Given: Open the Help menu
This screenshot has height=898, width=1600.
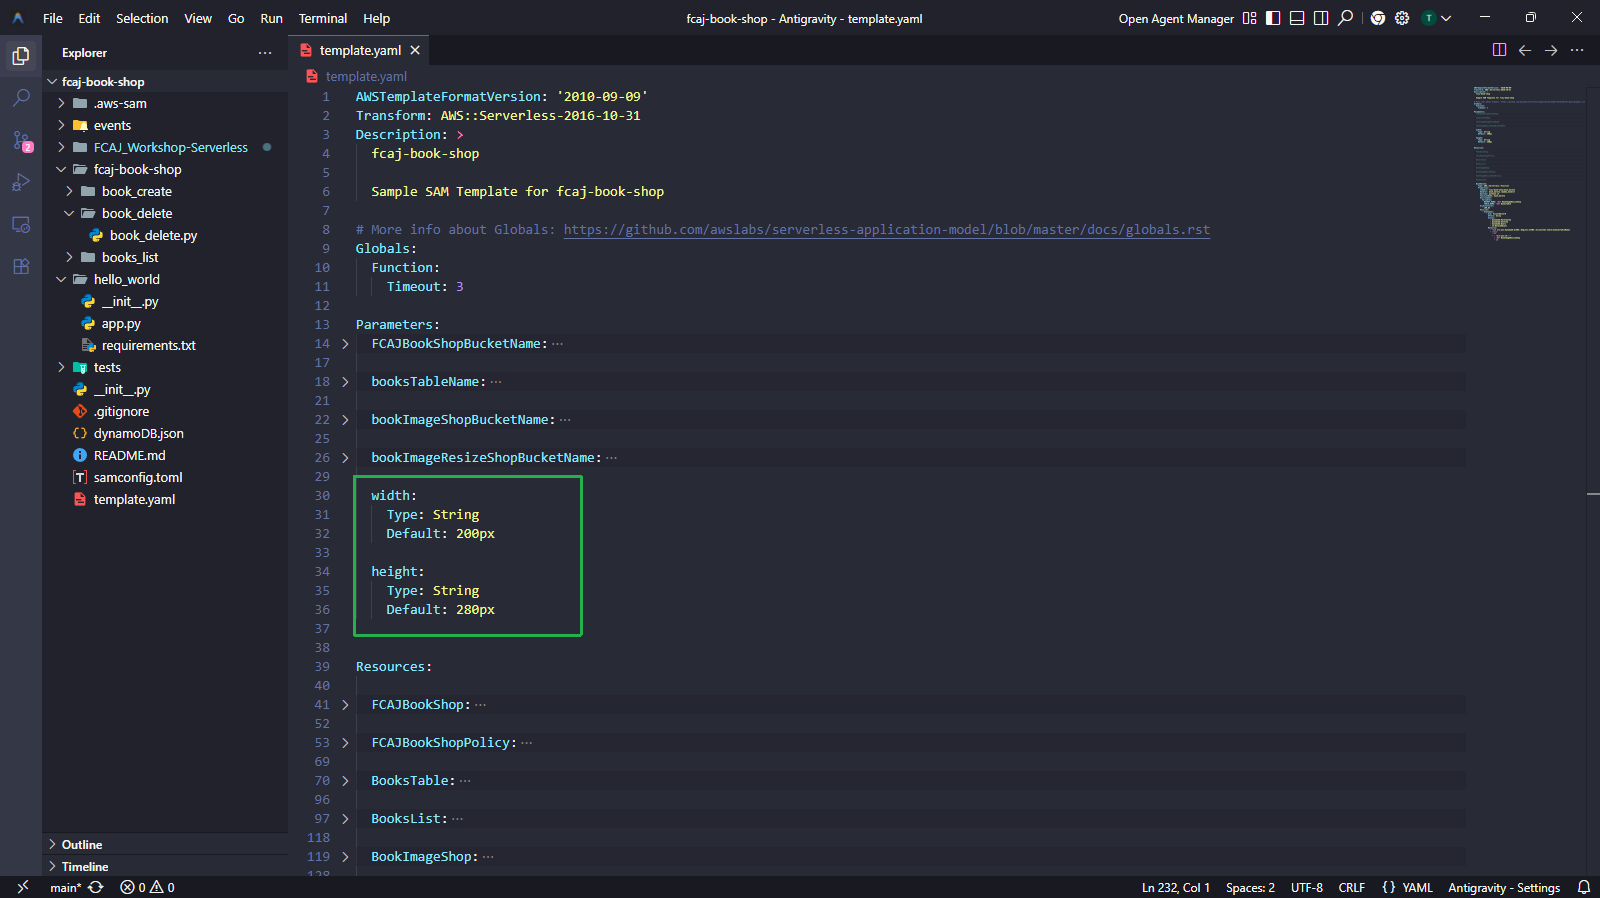Looking at the screenshot, I should (x=376, y=18).
